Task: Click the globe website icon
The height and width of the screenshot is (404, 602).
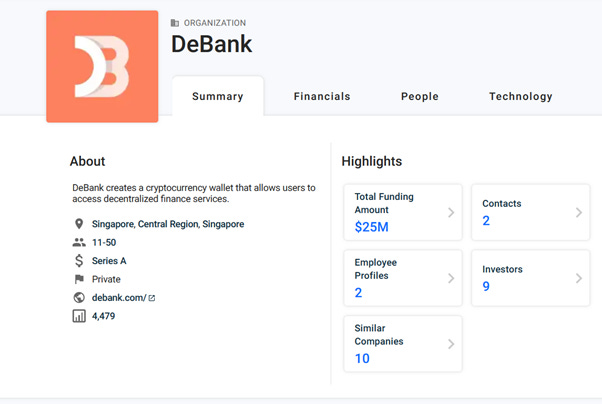Action: click(x=79, y=298)
